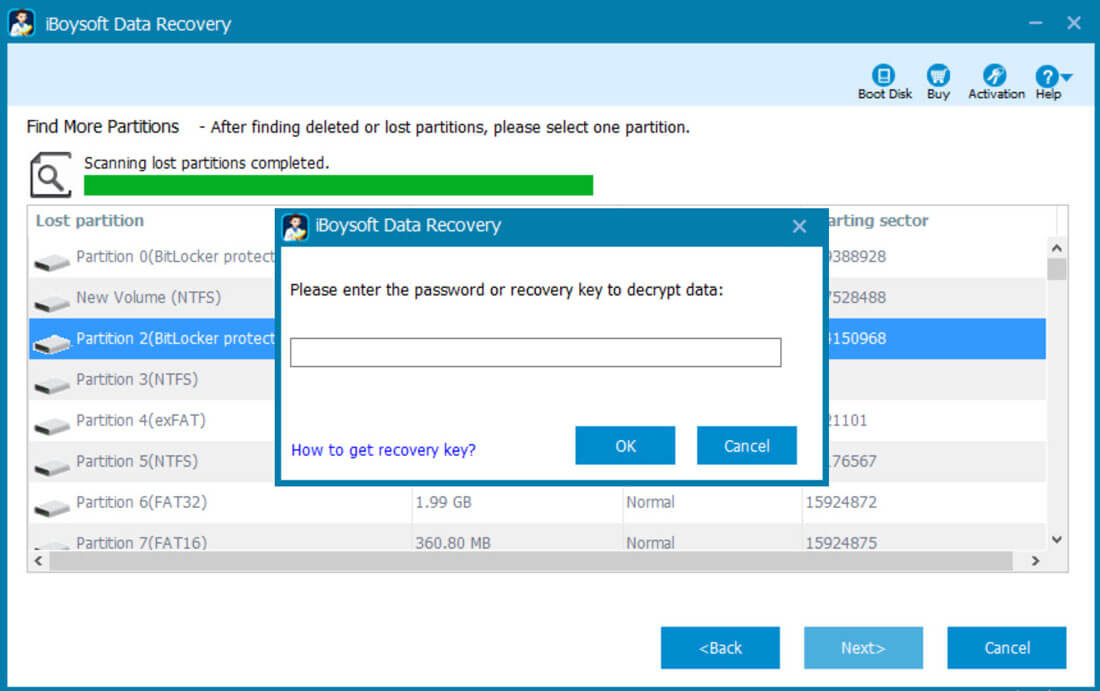
Task: Click the green scan progress bar
Action: tap(338, 185)
